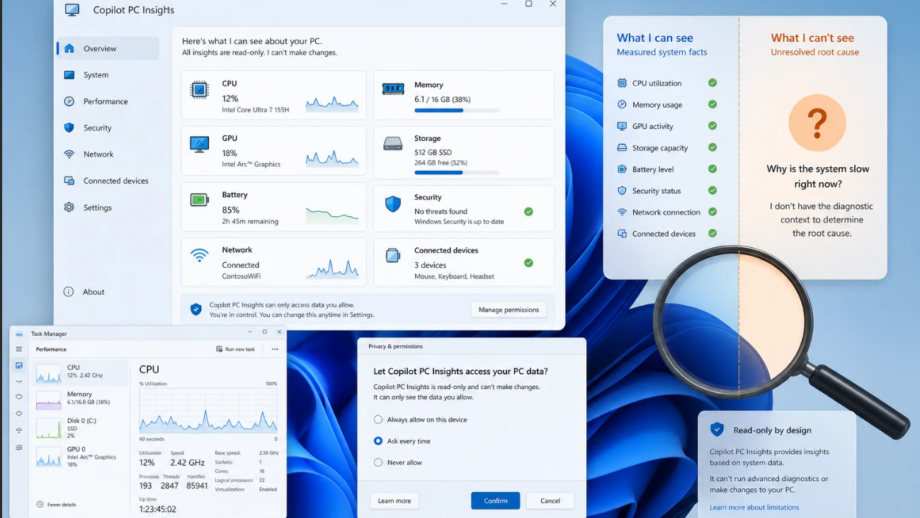Click the Storage capacity list icon

tap(622, 148)
